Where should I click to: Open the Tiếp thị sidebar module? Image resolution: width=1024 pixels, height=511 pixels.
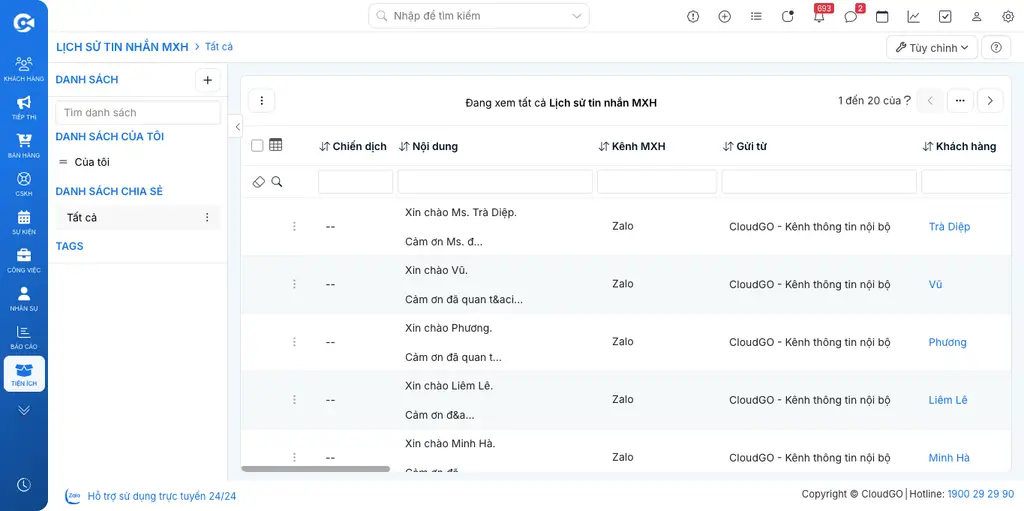pos(24,108)
